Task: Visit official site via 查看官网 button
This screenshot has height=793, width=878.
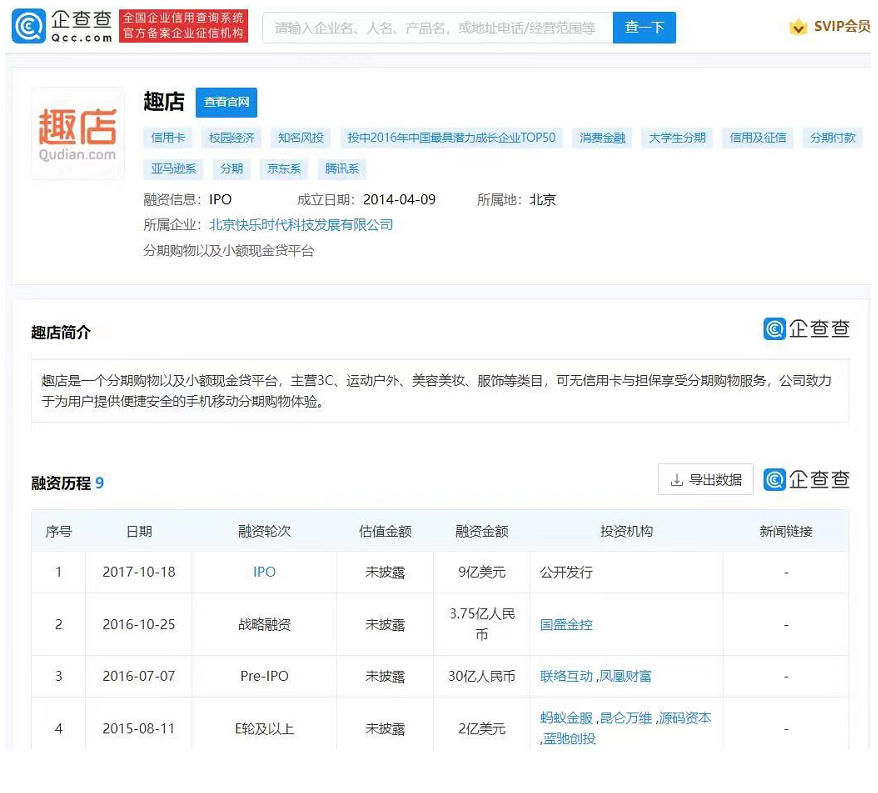Action: (226, 102)
